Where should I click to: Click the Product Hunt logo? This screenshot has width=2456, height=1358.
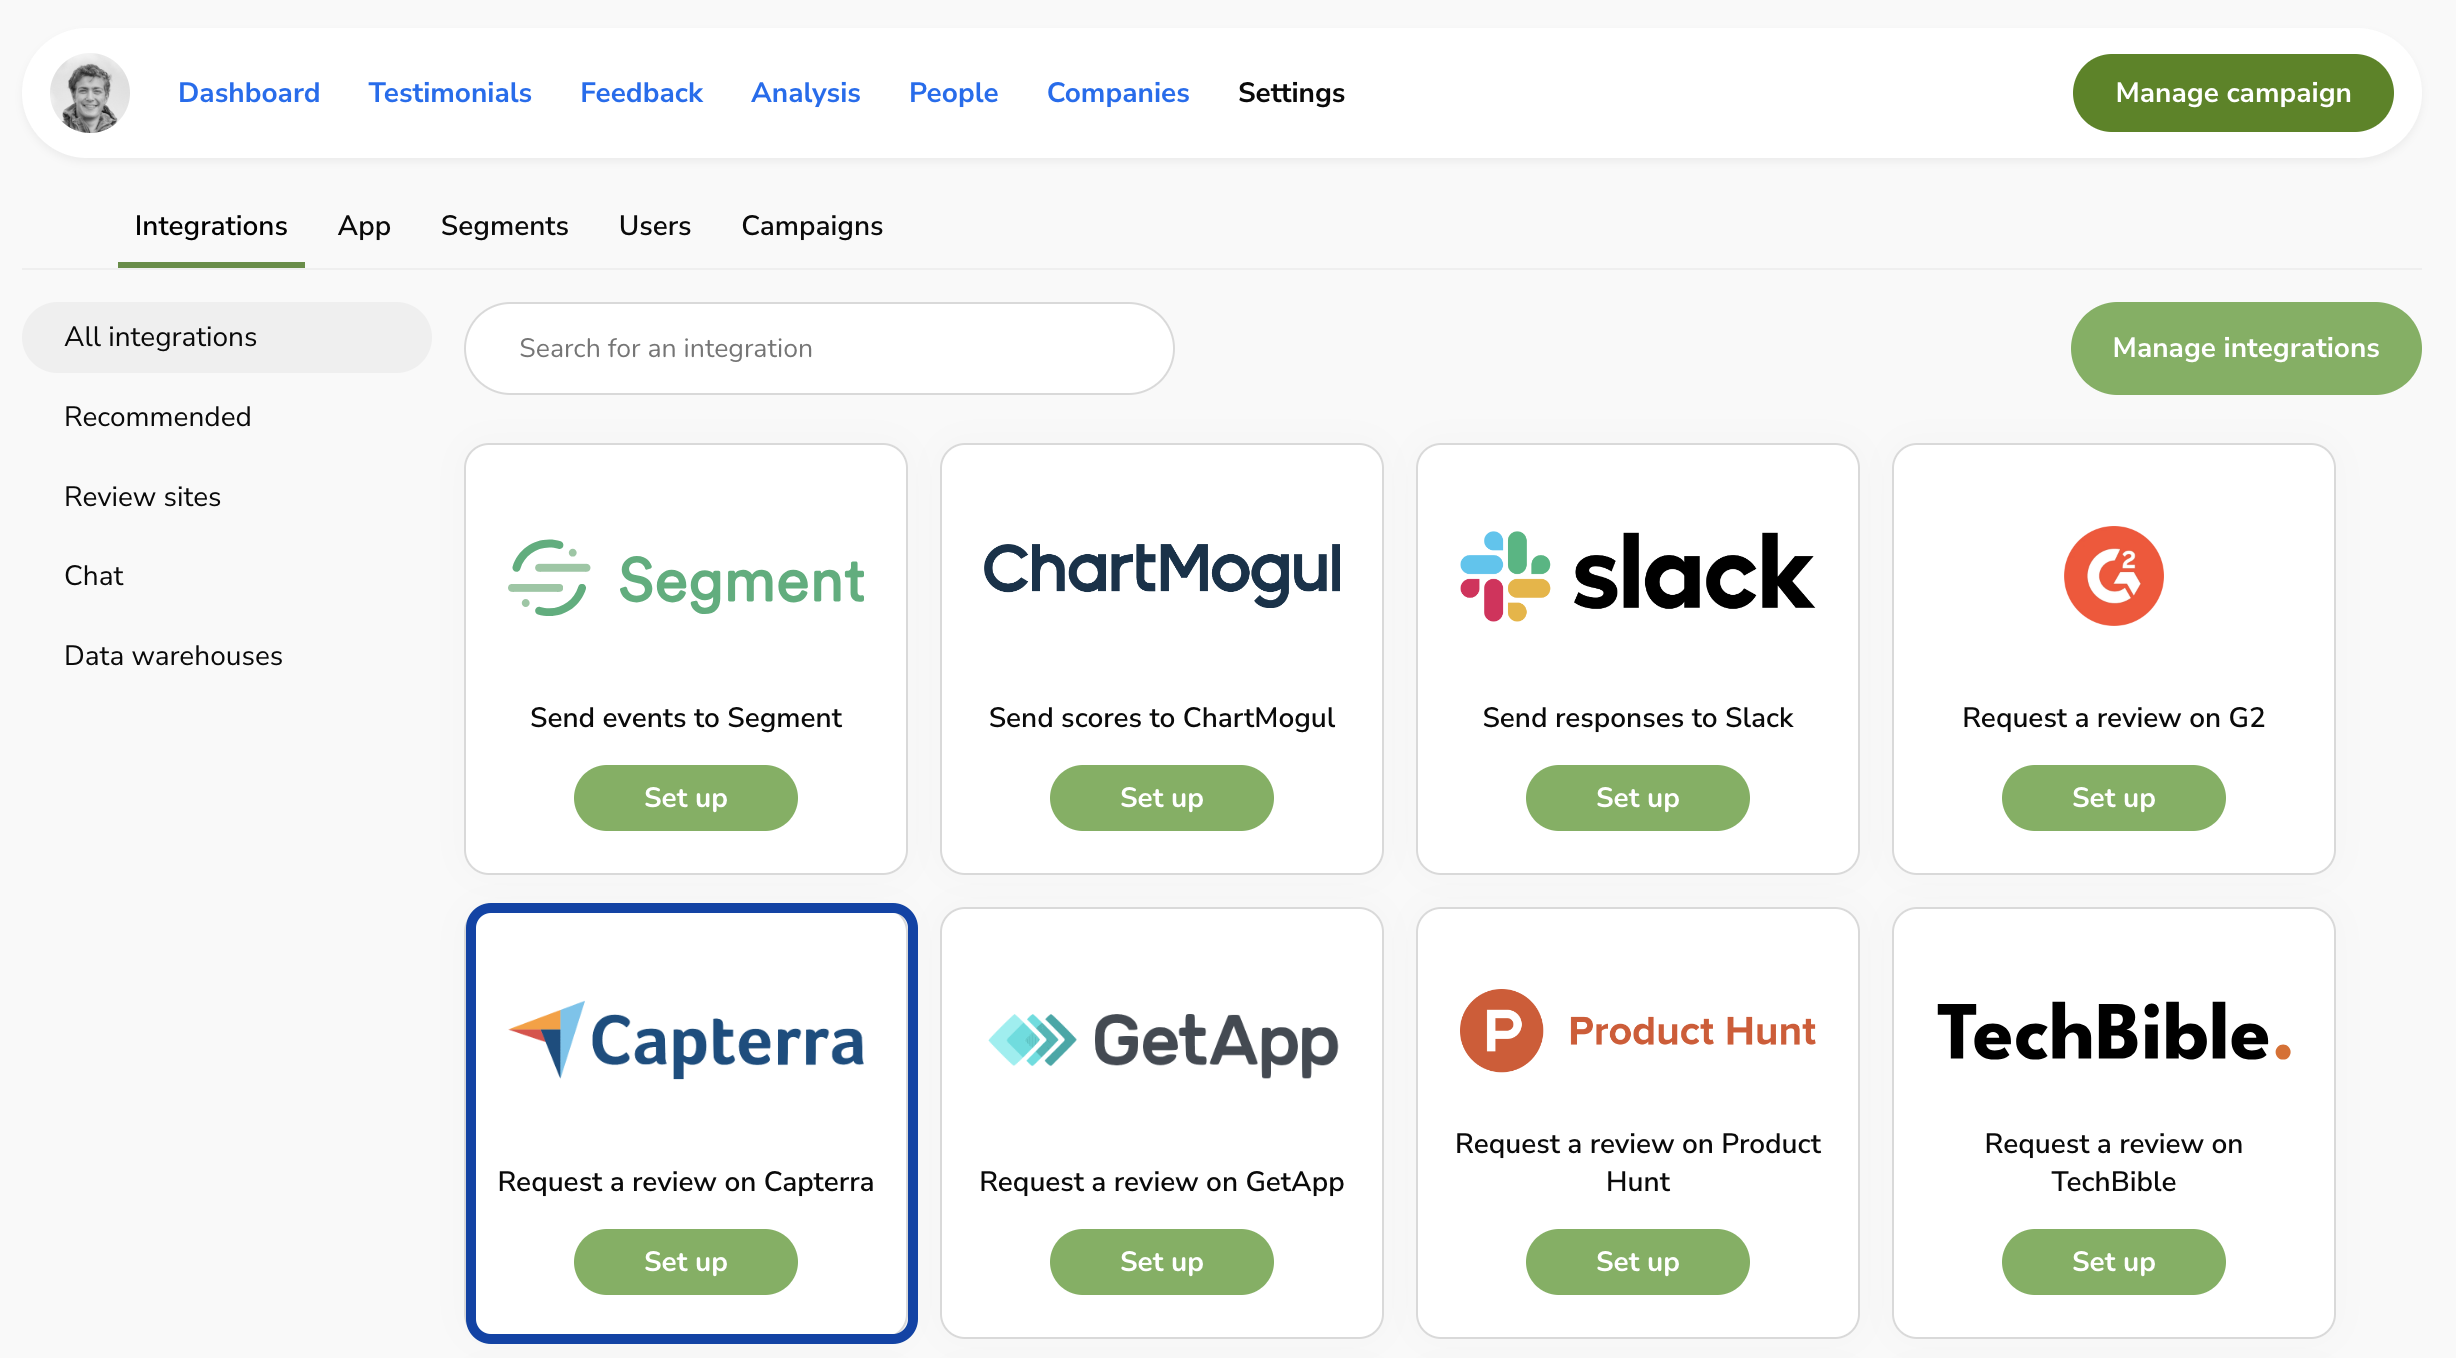click(x=1637, y=1031)
